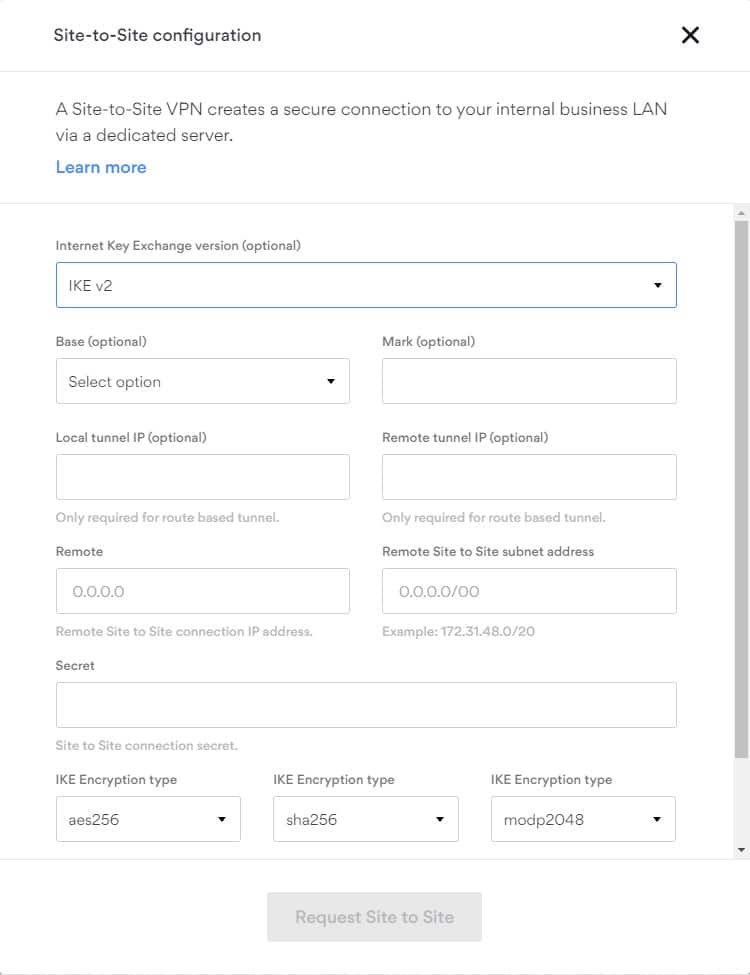Expand the Internet Key Exchange version dropdown
The image size is (750, 975).
[366, 285]
